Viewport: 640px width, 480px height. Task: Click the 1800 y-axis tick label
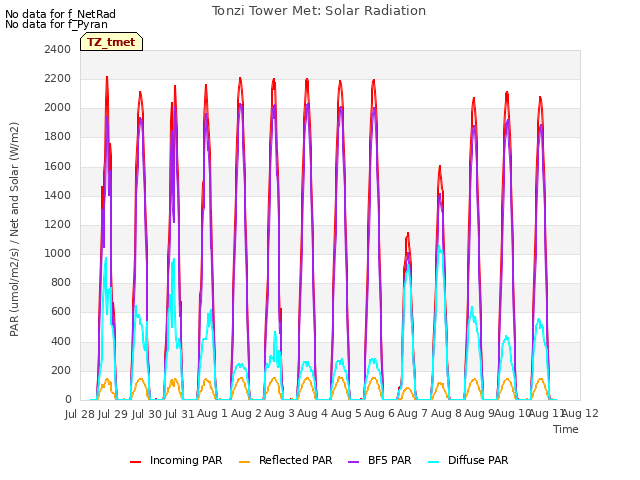pos(58,137)
